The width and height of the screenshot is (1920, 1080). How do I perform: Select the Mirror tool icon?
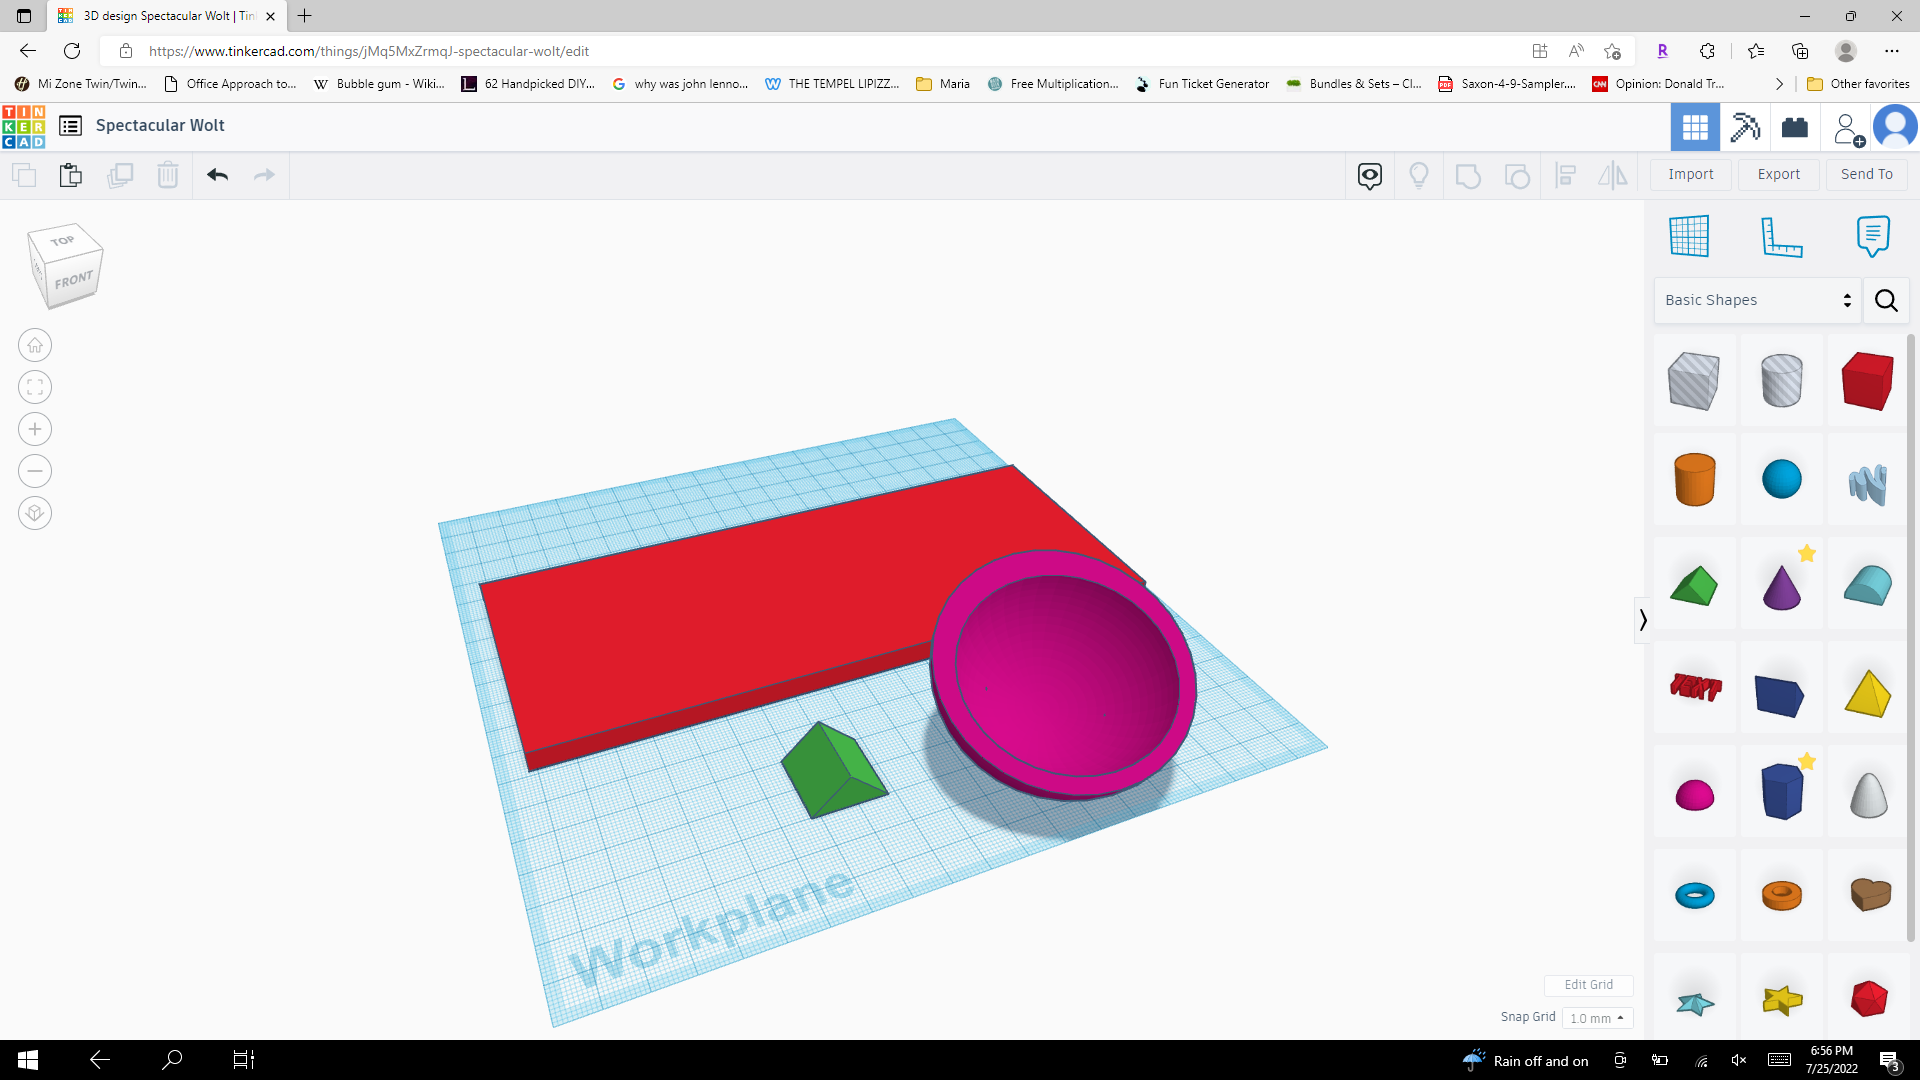[x=1614, y=174]
